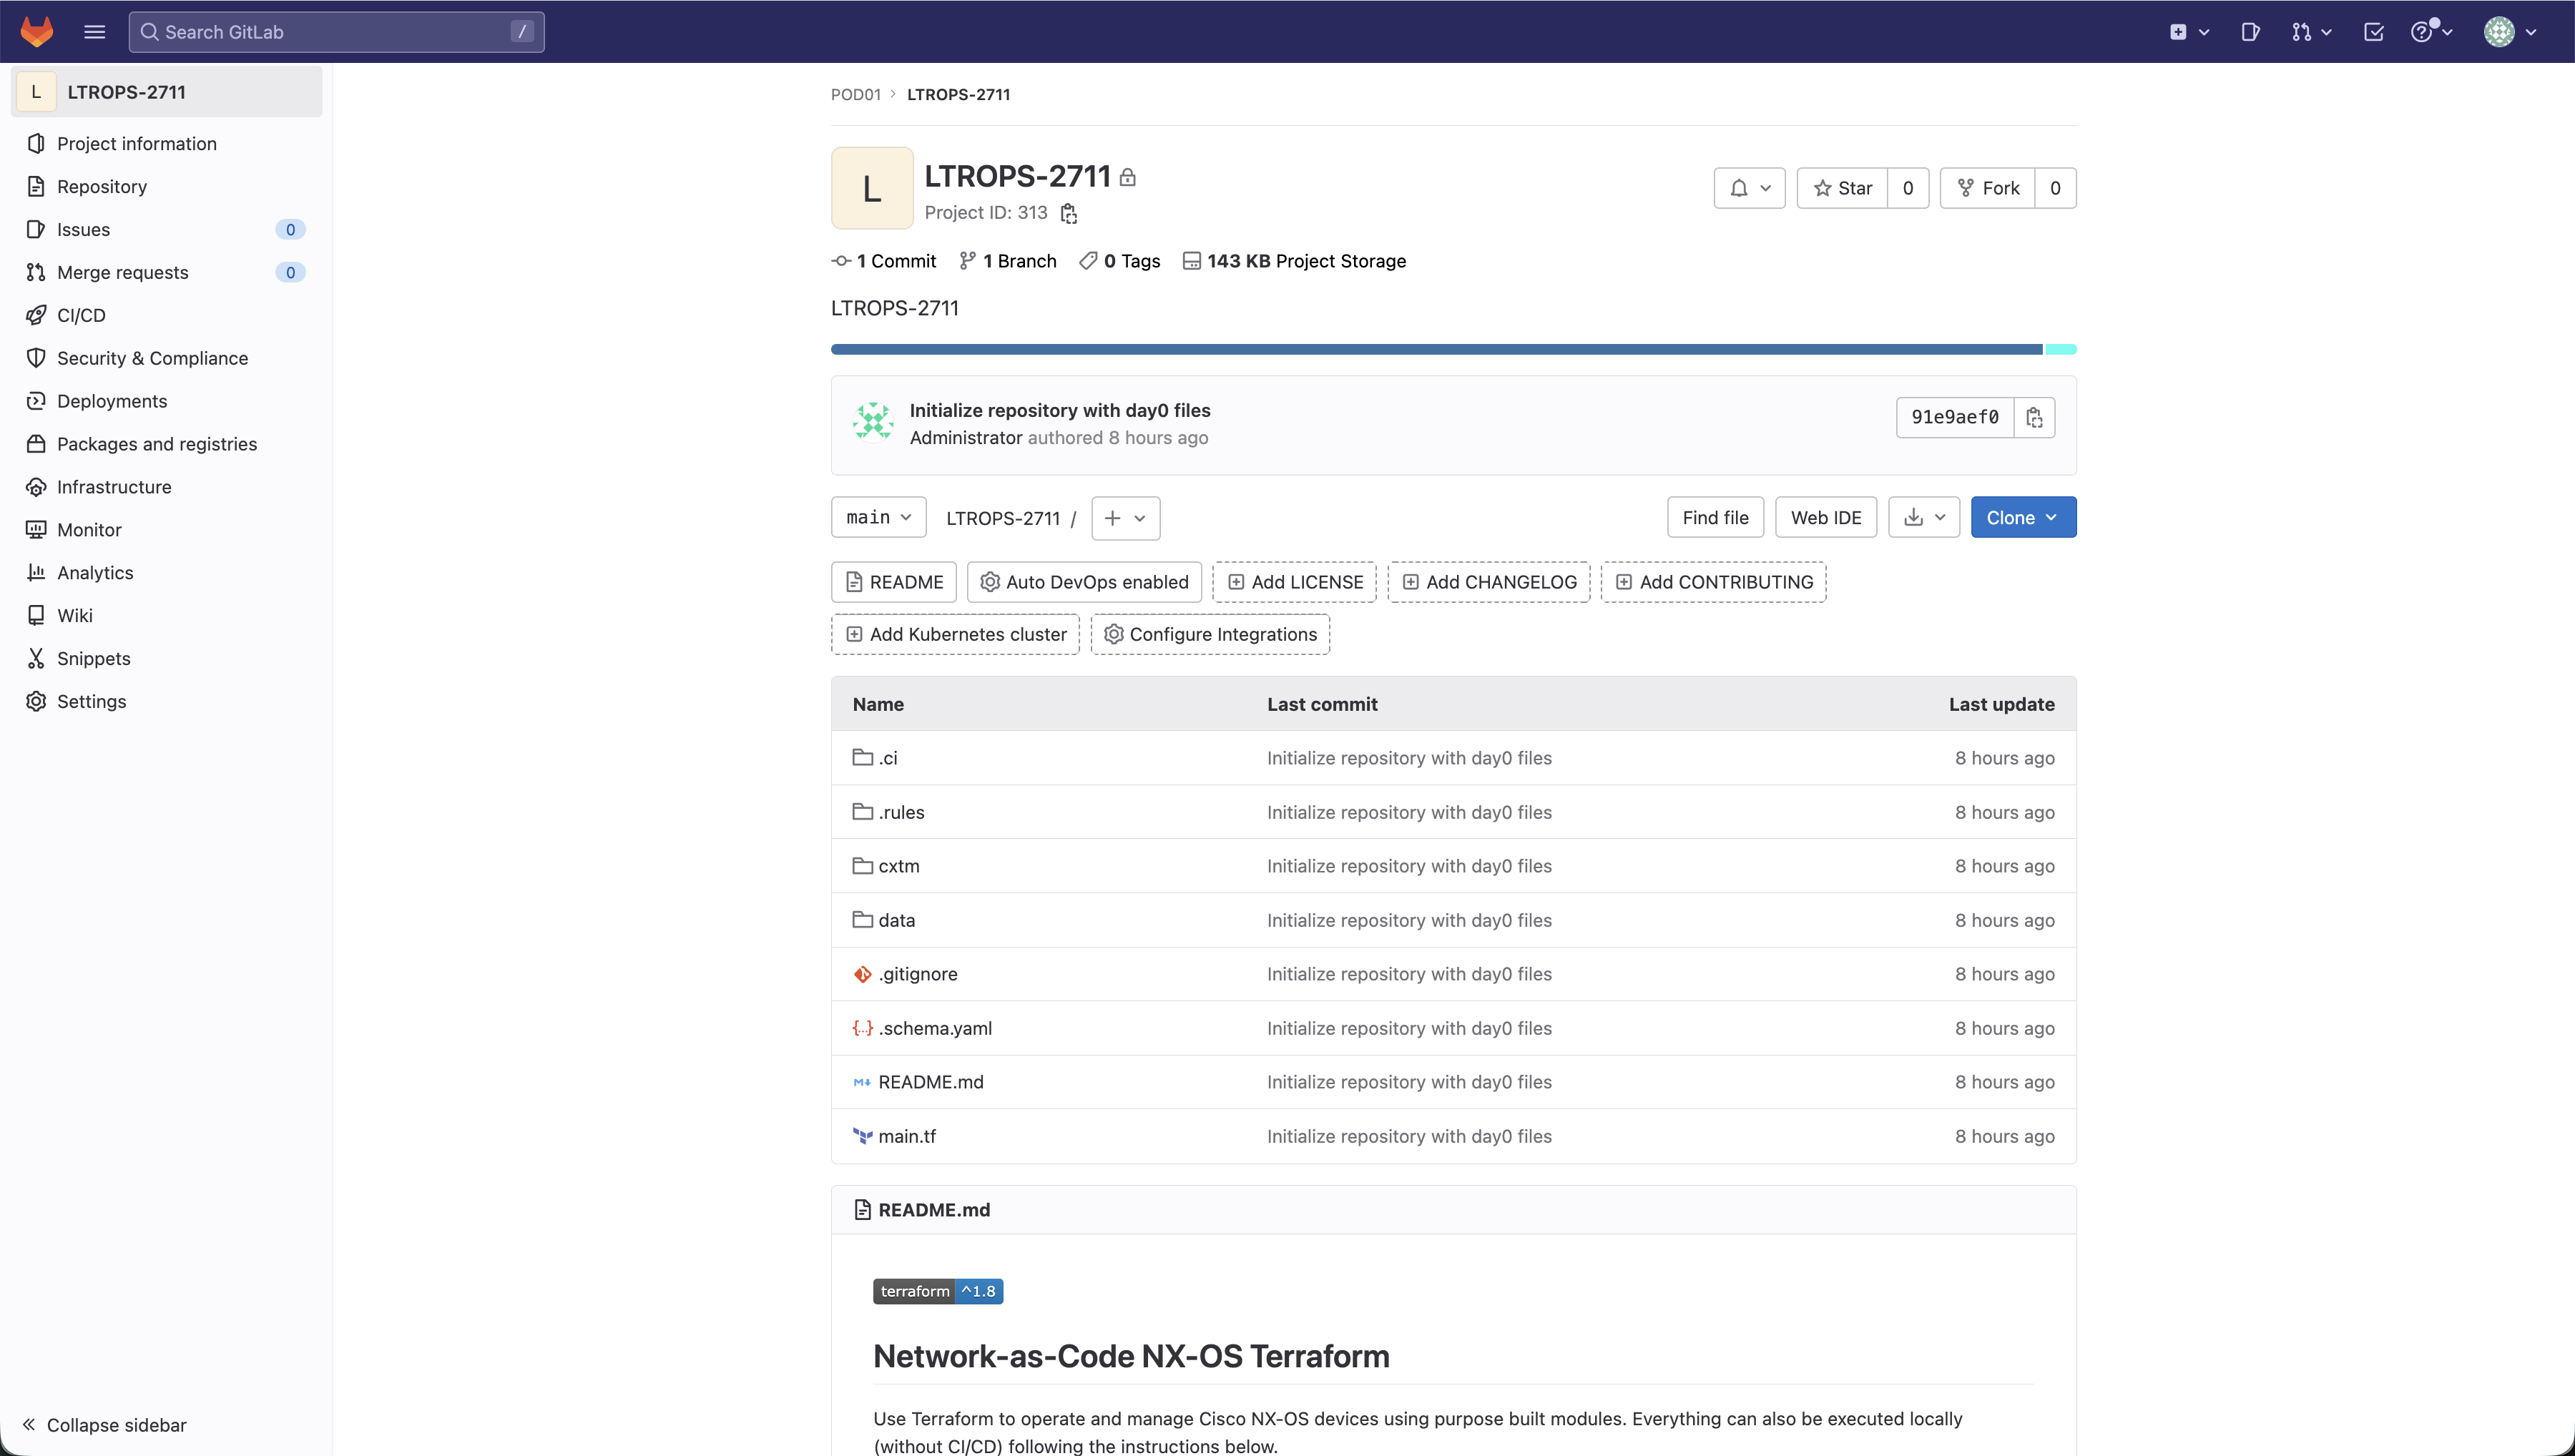
Task: Star the LTROPS-2711 project
Action: [x=1842, y=188]
